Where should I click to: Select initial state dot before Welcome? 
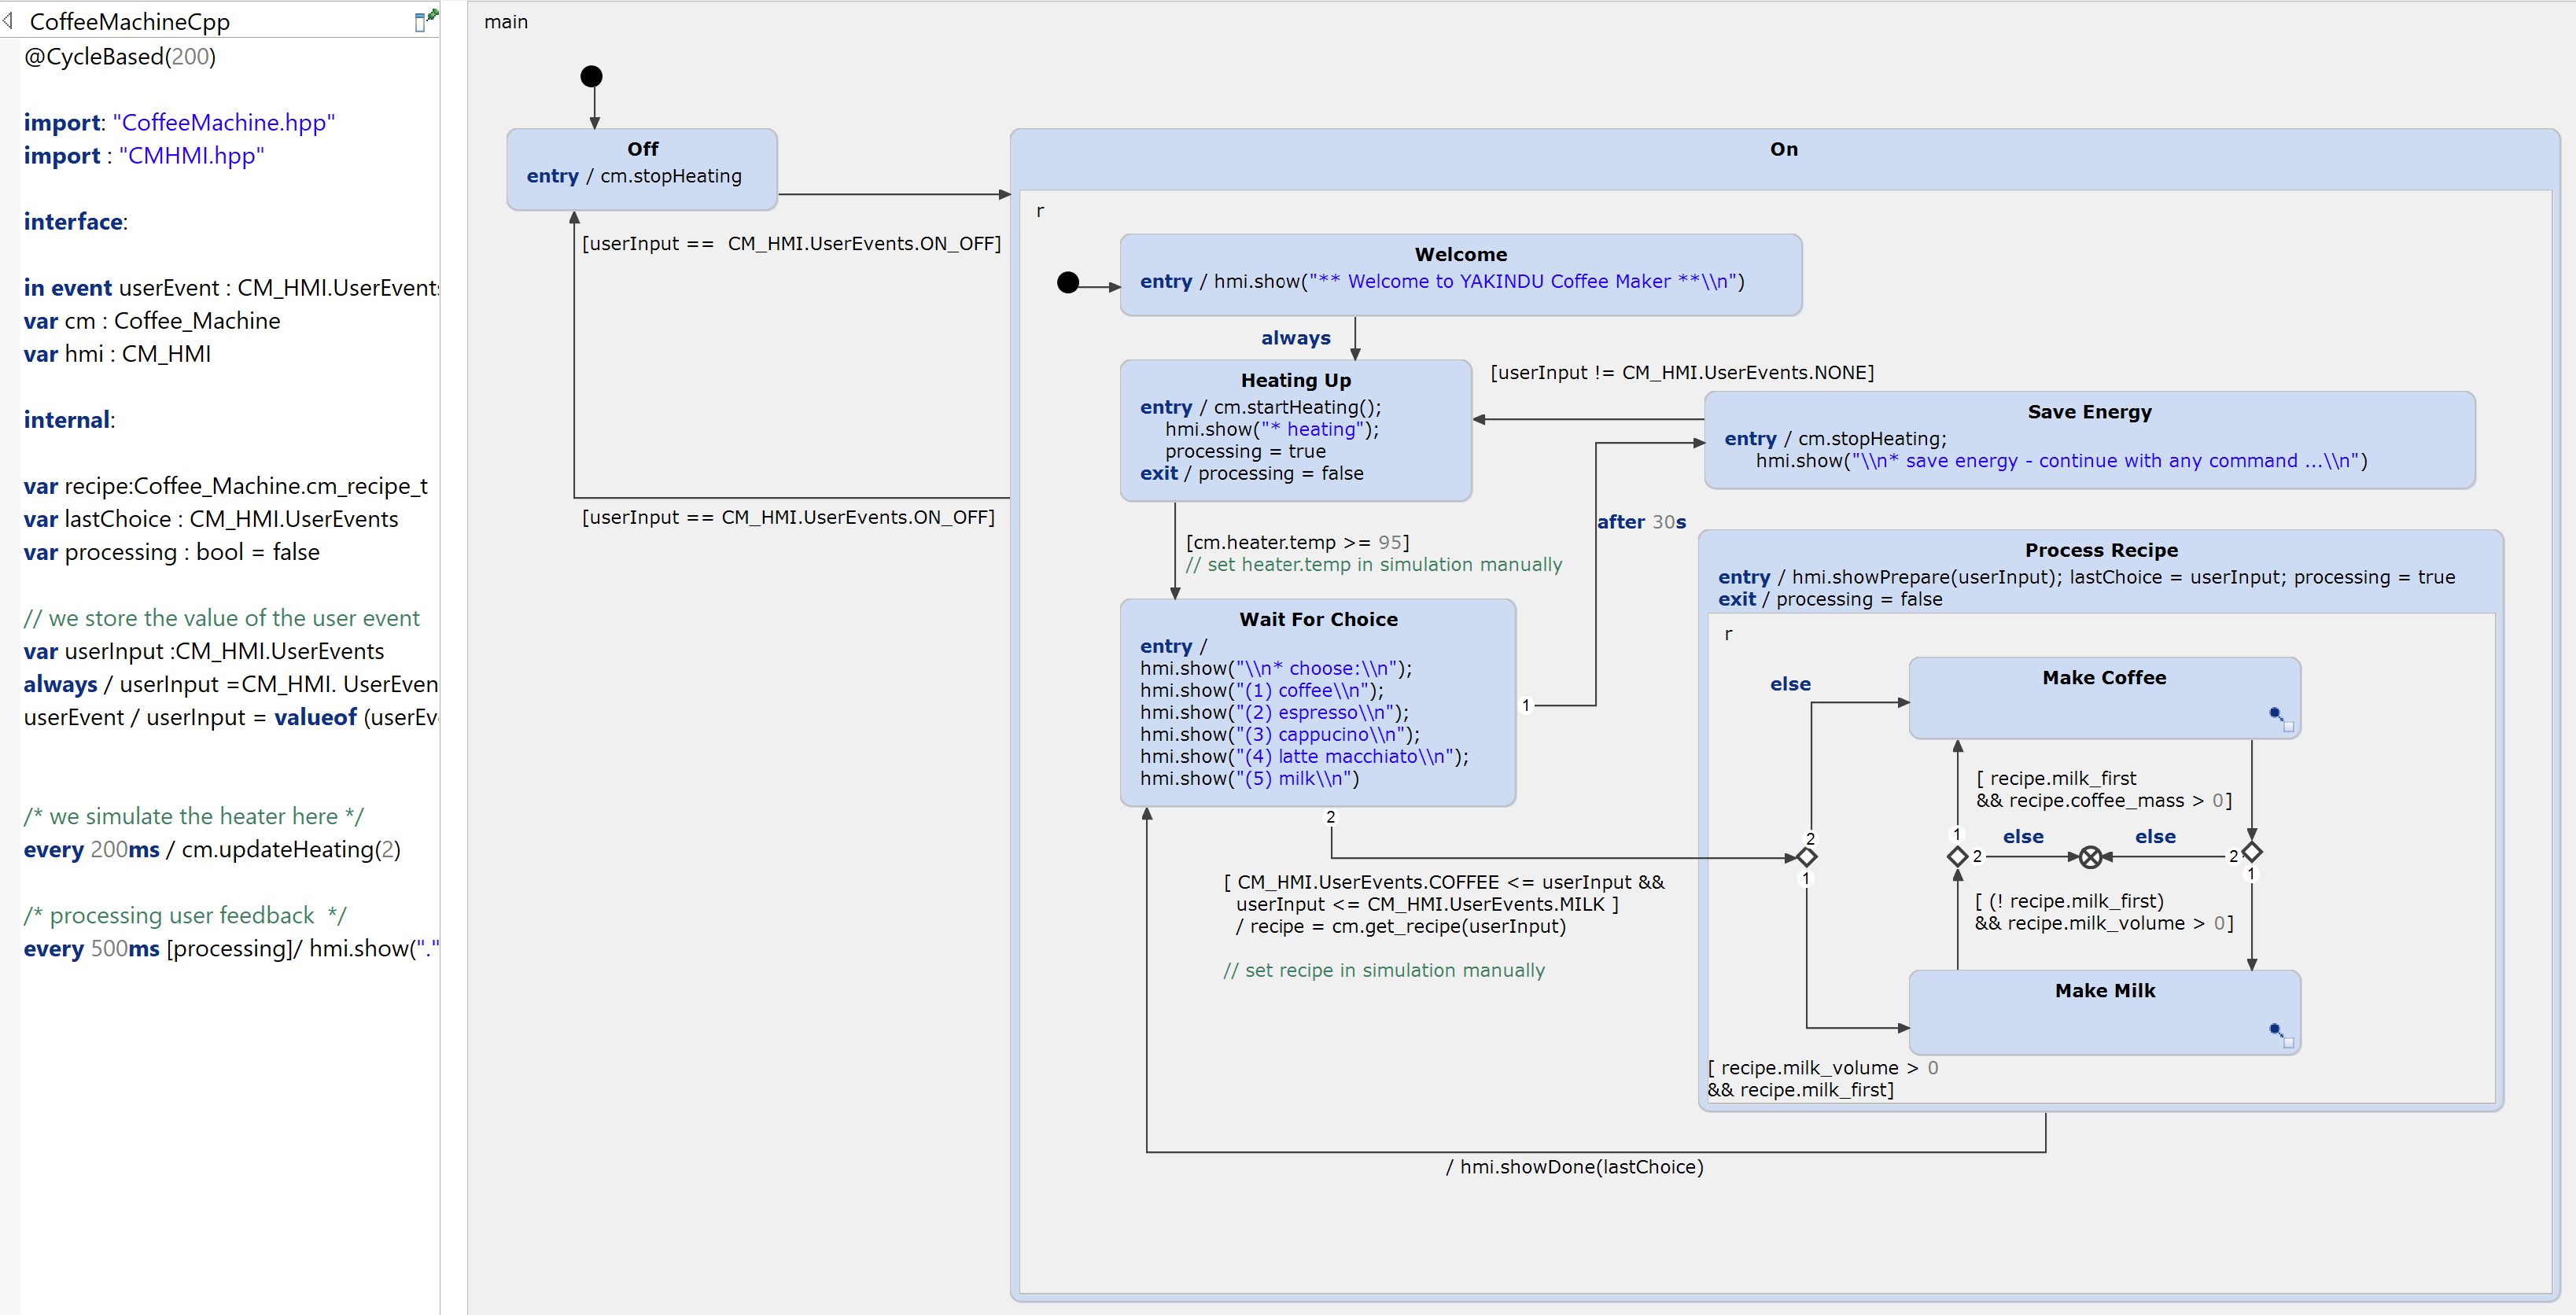pos(1068,283)
